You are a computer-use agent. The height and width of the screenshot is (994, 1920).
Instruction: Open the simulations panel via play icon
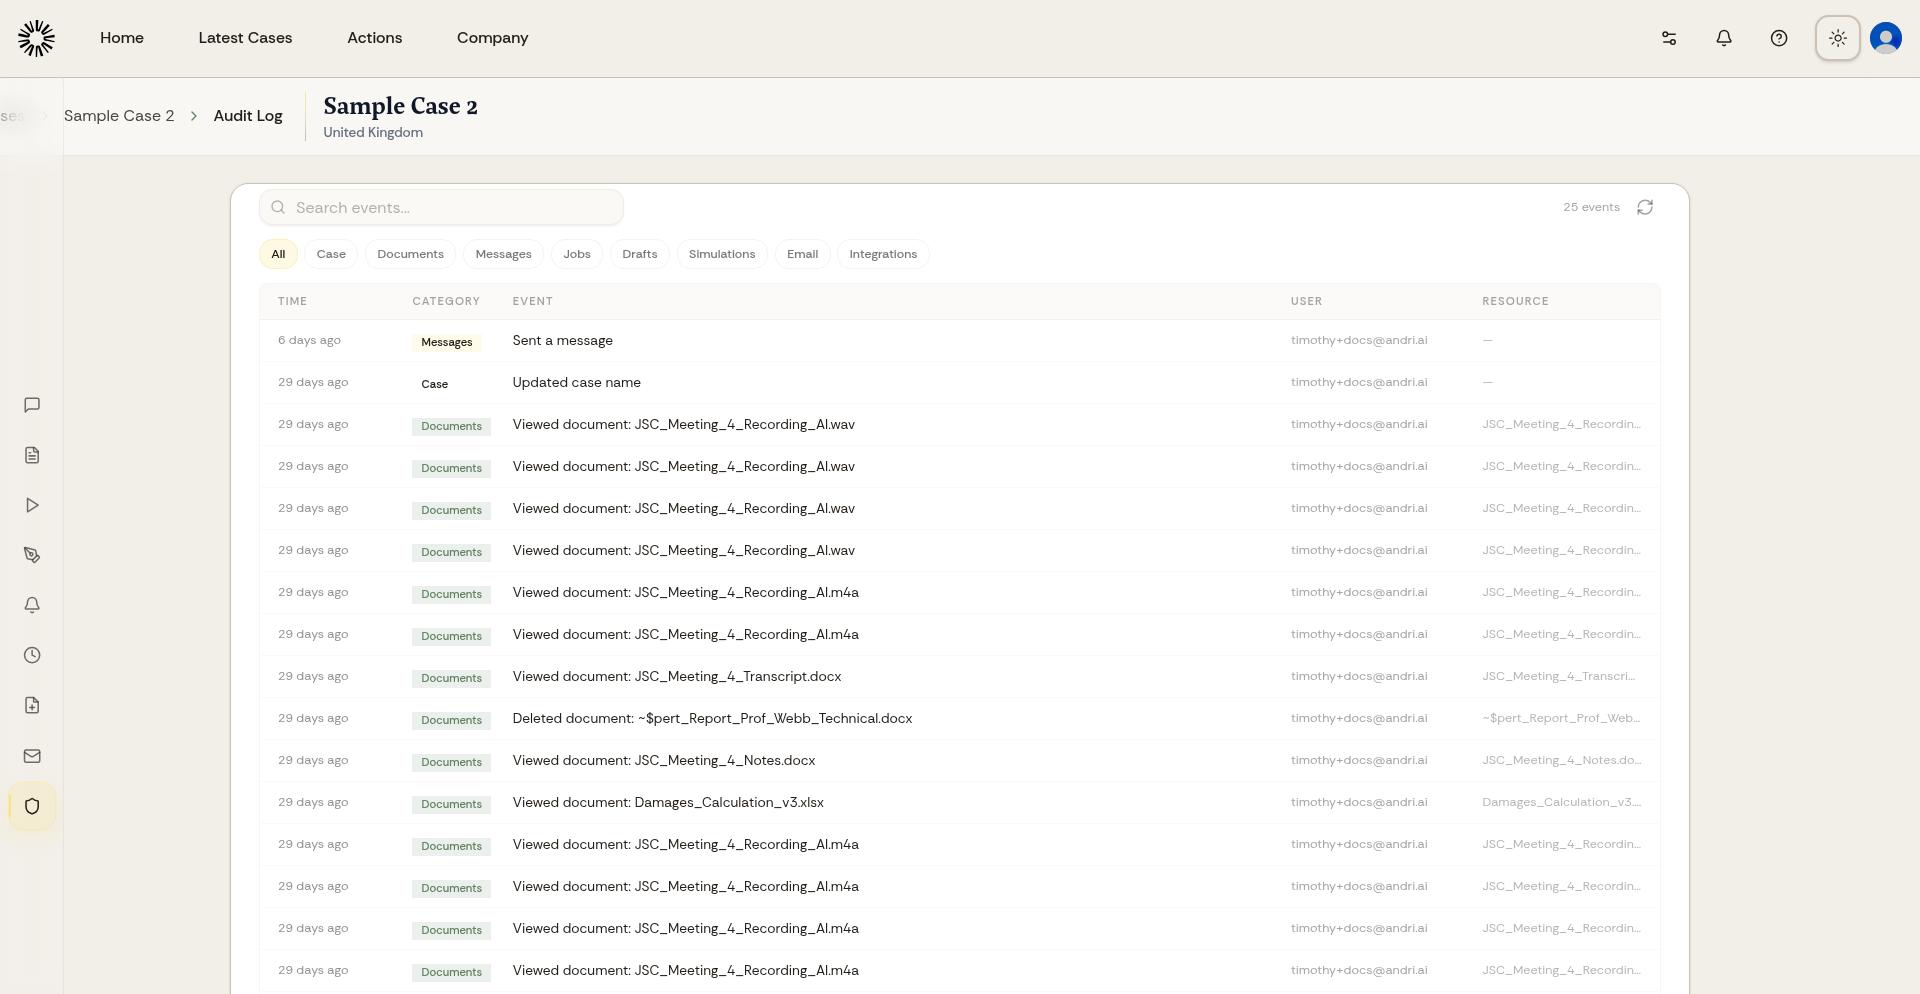click(x=32, y=505)
